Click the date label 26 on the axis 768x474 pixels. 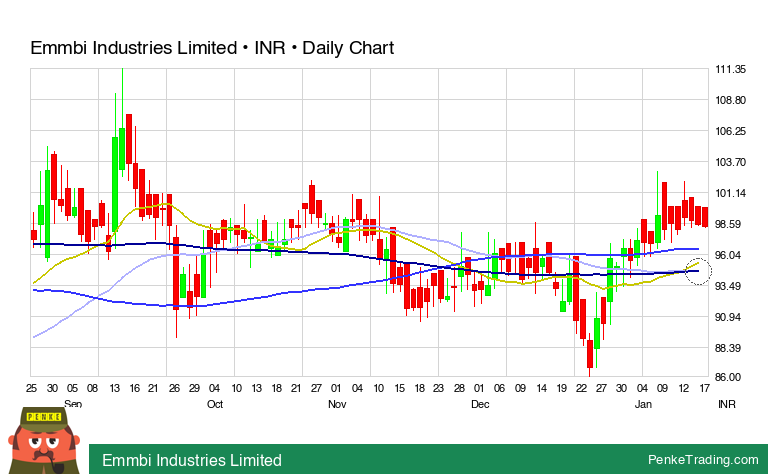[174, 388]
